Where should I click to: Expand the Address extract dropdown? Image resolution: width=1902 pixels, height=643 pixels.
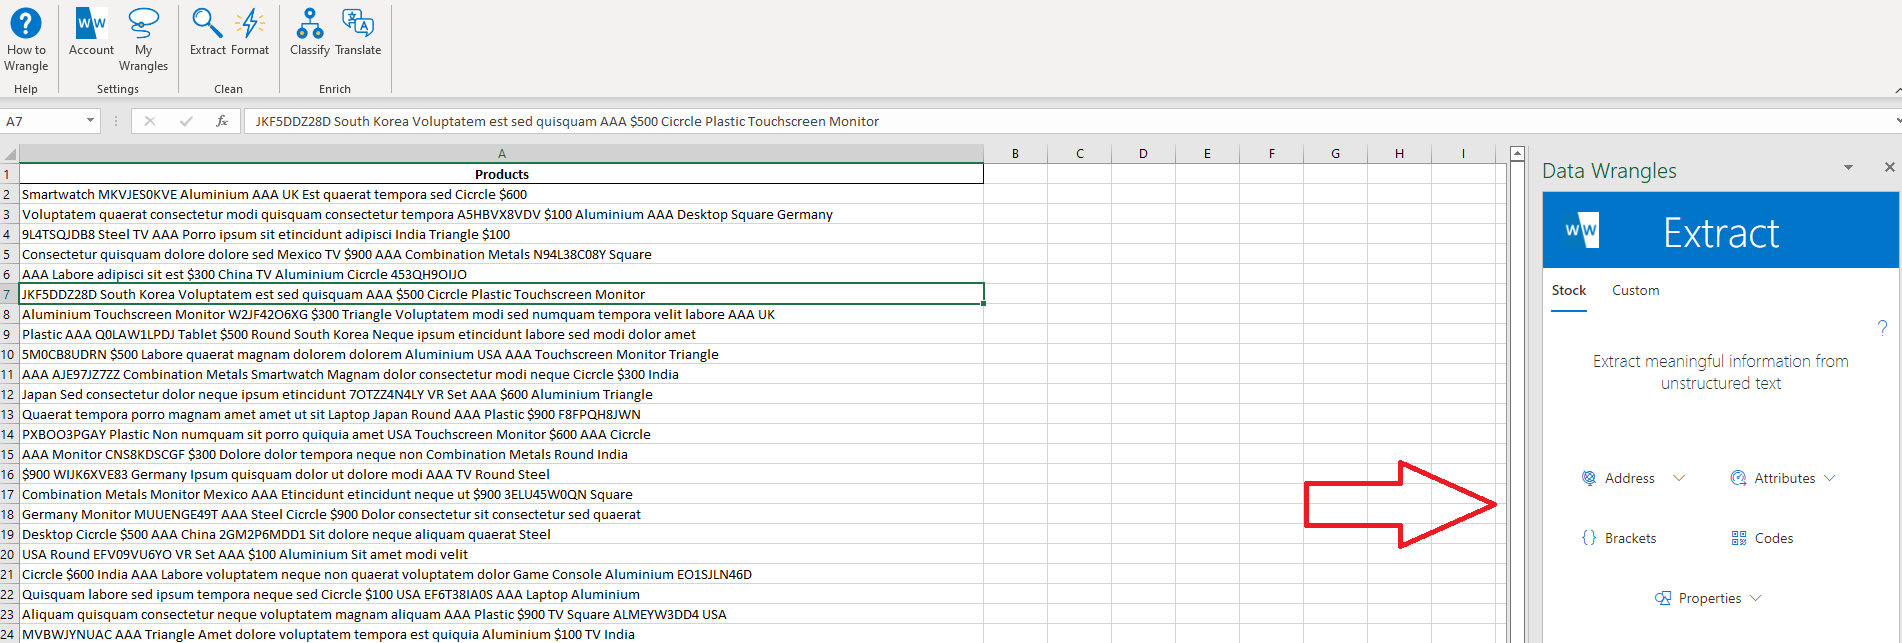(x=1679, y=478)
